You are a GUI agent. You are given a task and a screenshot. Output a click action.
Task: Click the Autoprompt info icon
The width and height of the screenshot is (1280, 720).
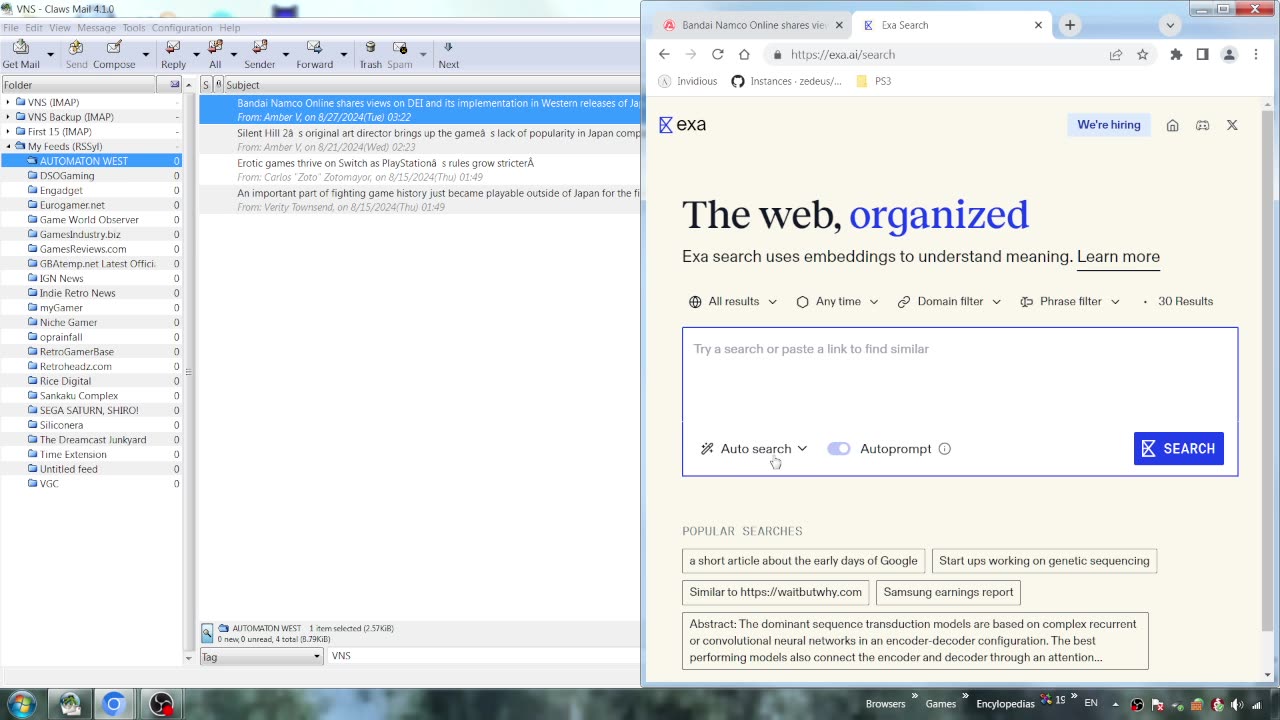coord(945,449)
